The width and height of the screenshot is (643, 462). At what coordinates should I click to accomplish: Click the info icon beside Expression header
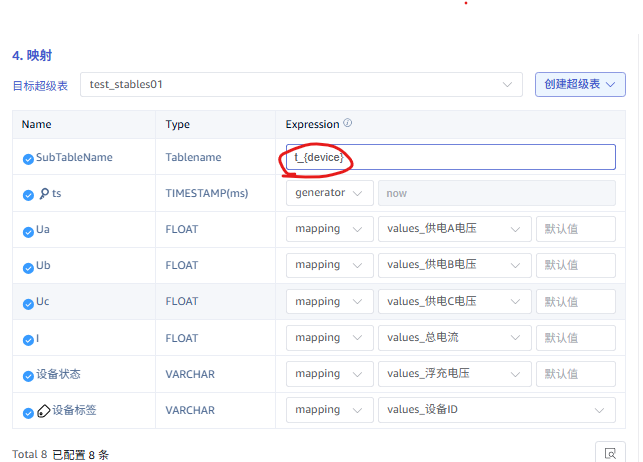(348, 124)
